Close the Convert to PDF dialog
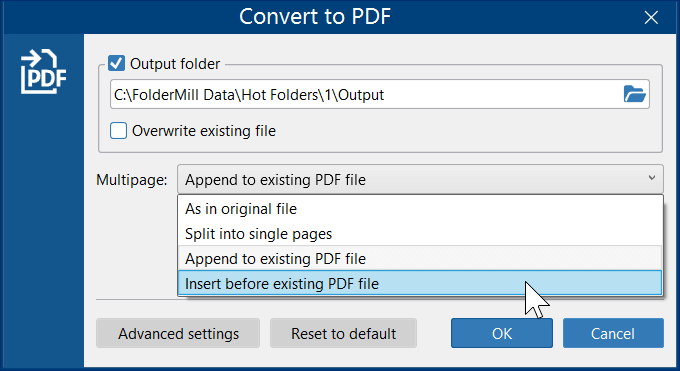The height and width of the screenshot is (371, 680). pos(651,17)
